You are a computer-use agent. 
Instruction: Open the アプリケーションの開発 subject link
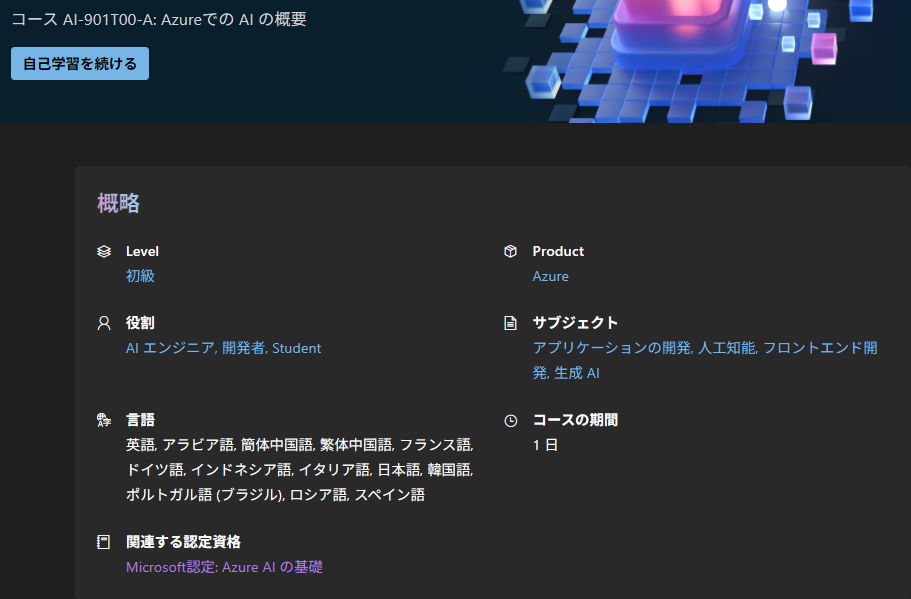tap(612, 347)
